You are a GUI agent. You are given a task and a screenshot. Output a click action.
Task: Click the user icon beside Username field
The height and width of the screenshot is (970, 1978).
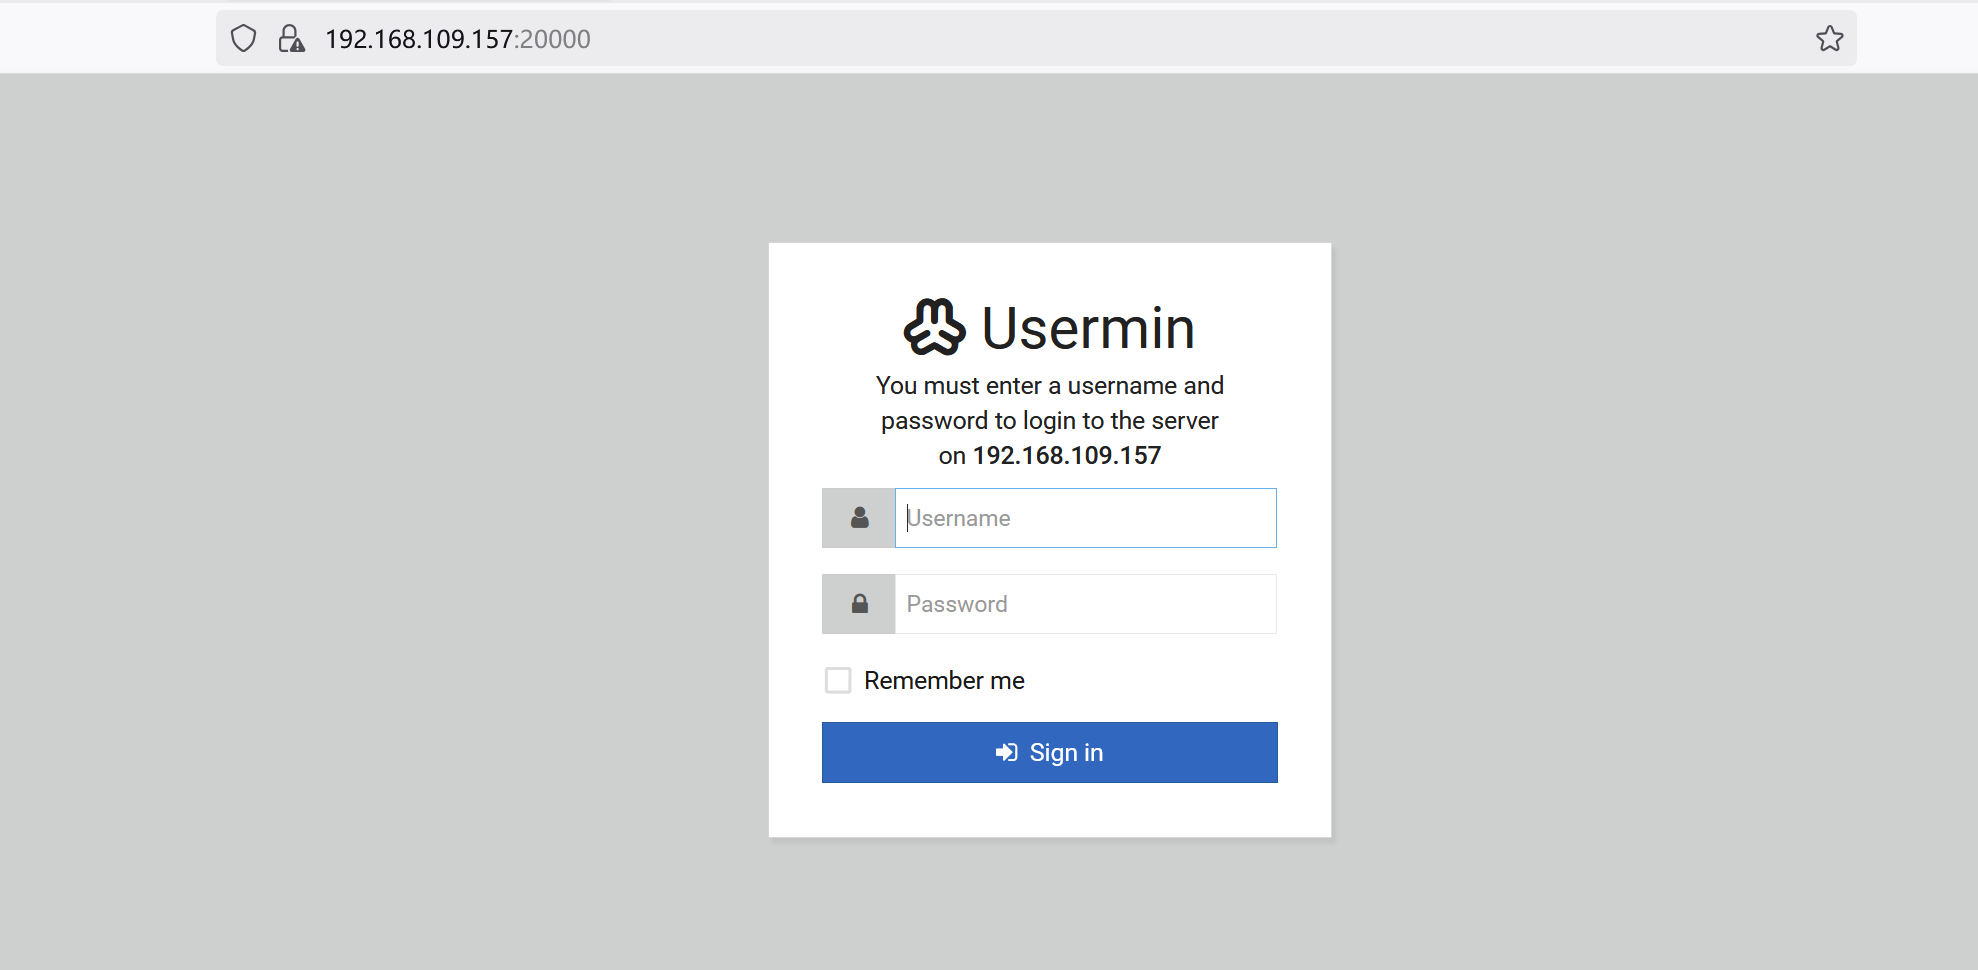(x=859, y=518)
